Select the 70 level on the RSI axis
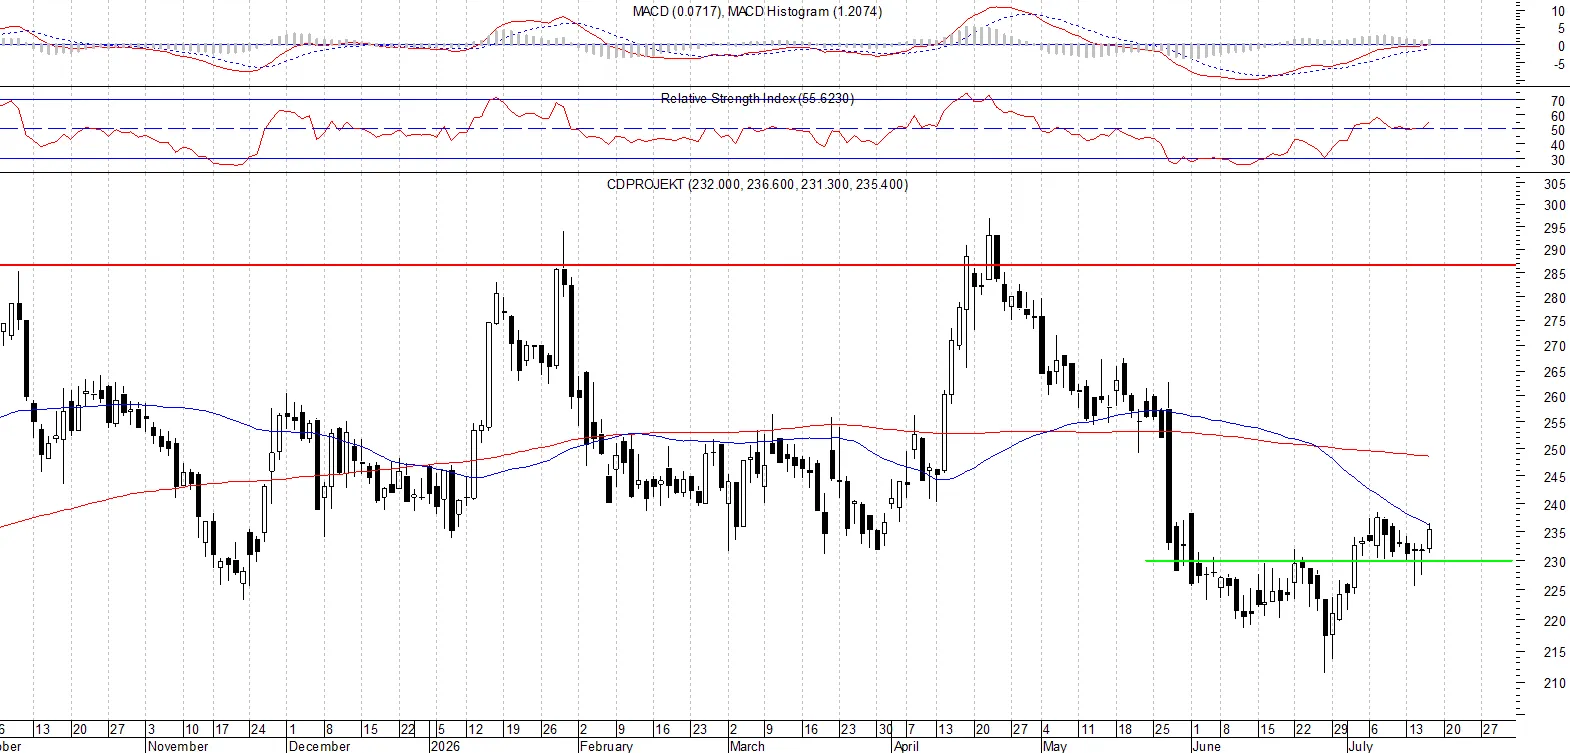The width and height of the screenshot is (1570, 753). click(1558, 102)
